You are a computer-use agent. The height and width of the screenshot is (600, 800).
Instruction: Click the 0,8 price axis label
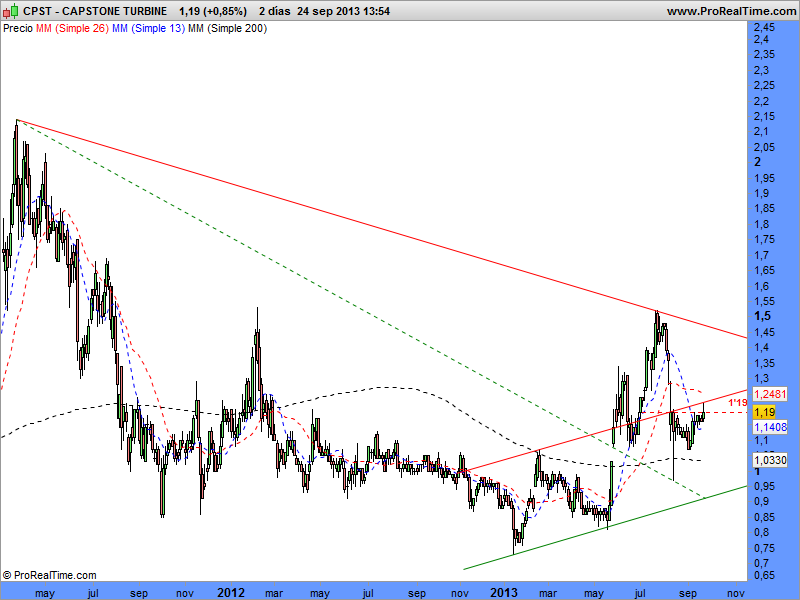coord(761,532)
